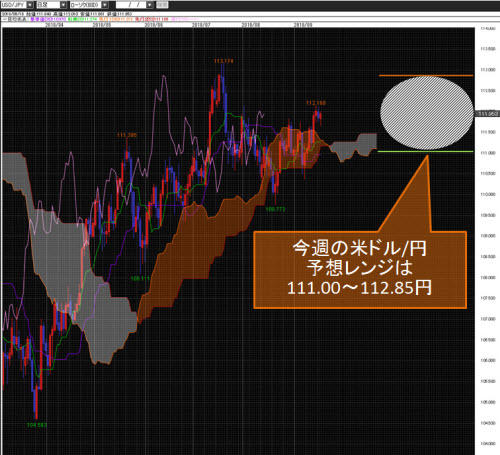
Task: Open the date picker dropdown arrow
Action: pyautogui.click(x=150, y=5)
